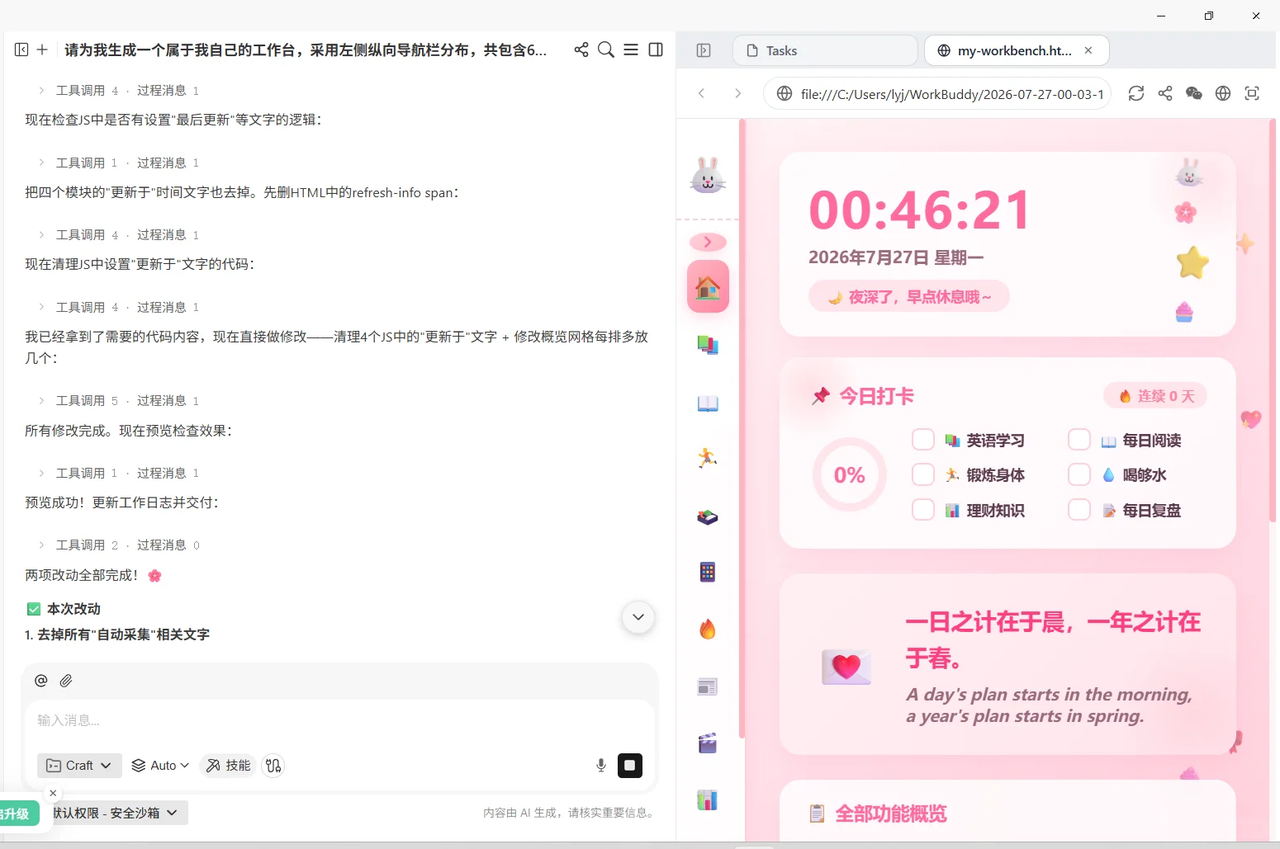Screen dimensions: 1280x849
Task: Open the newspaper icon in workbench sidebar
Action: [x=708, y=687]
